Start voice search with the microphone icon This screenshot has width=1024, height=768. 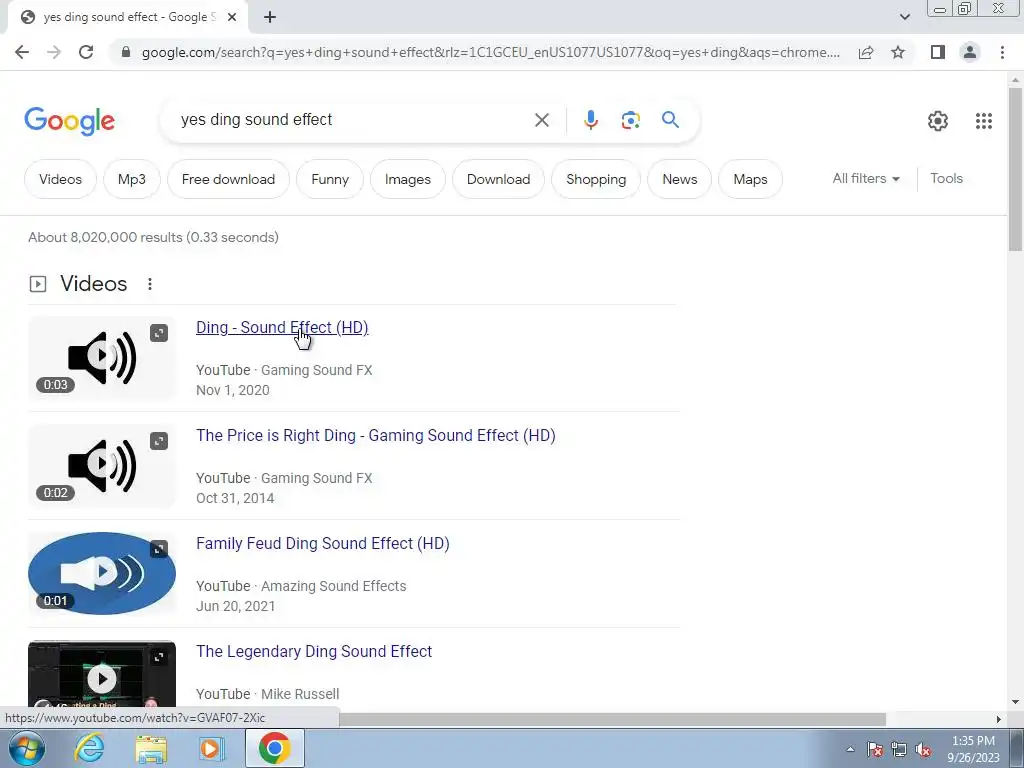(591, 120)
